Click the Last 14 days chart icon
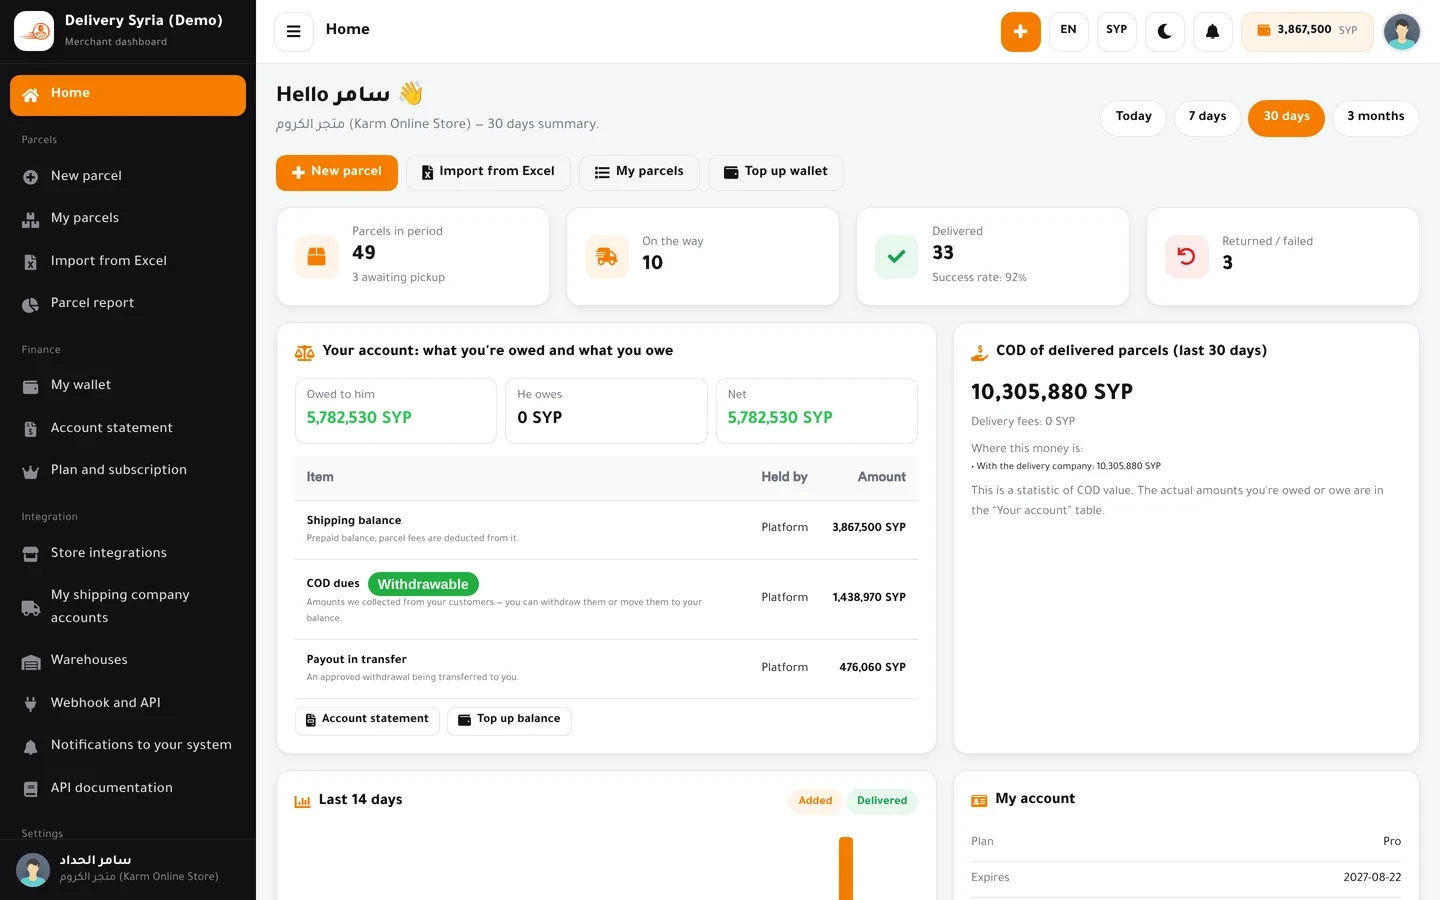Screen dimensions: 1440x900 tap(303, 801)
